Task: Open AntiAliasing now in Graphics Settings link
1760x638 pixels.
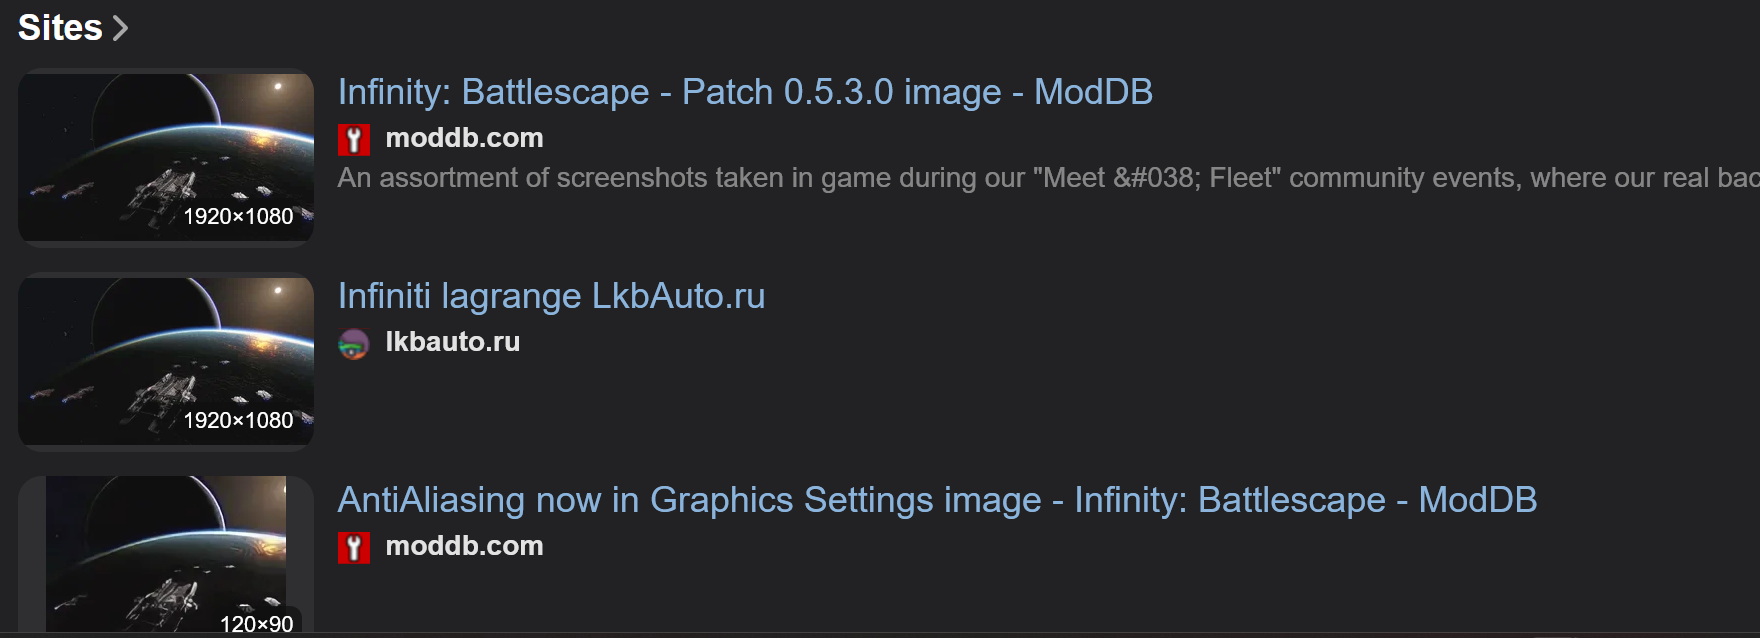Action: tap(937, 500)
